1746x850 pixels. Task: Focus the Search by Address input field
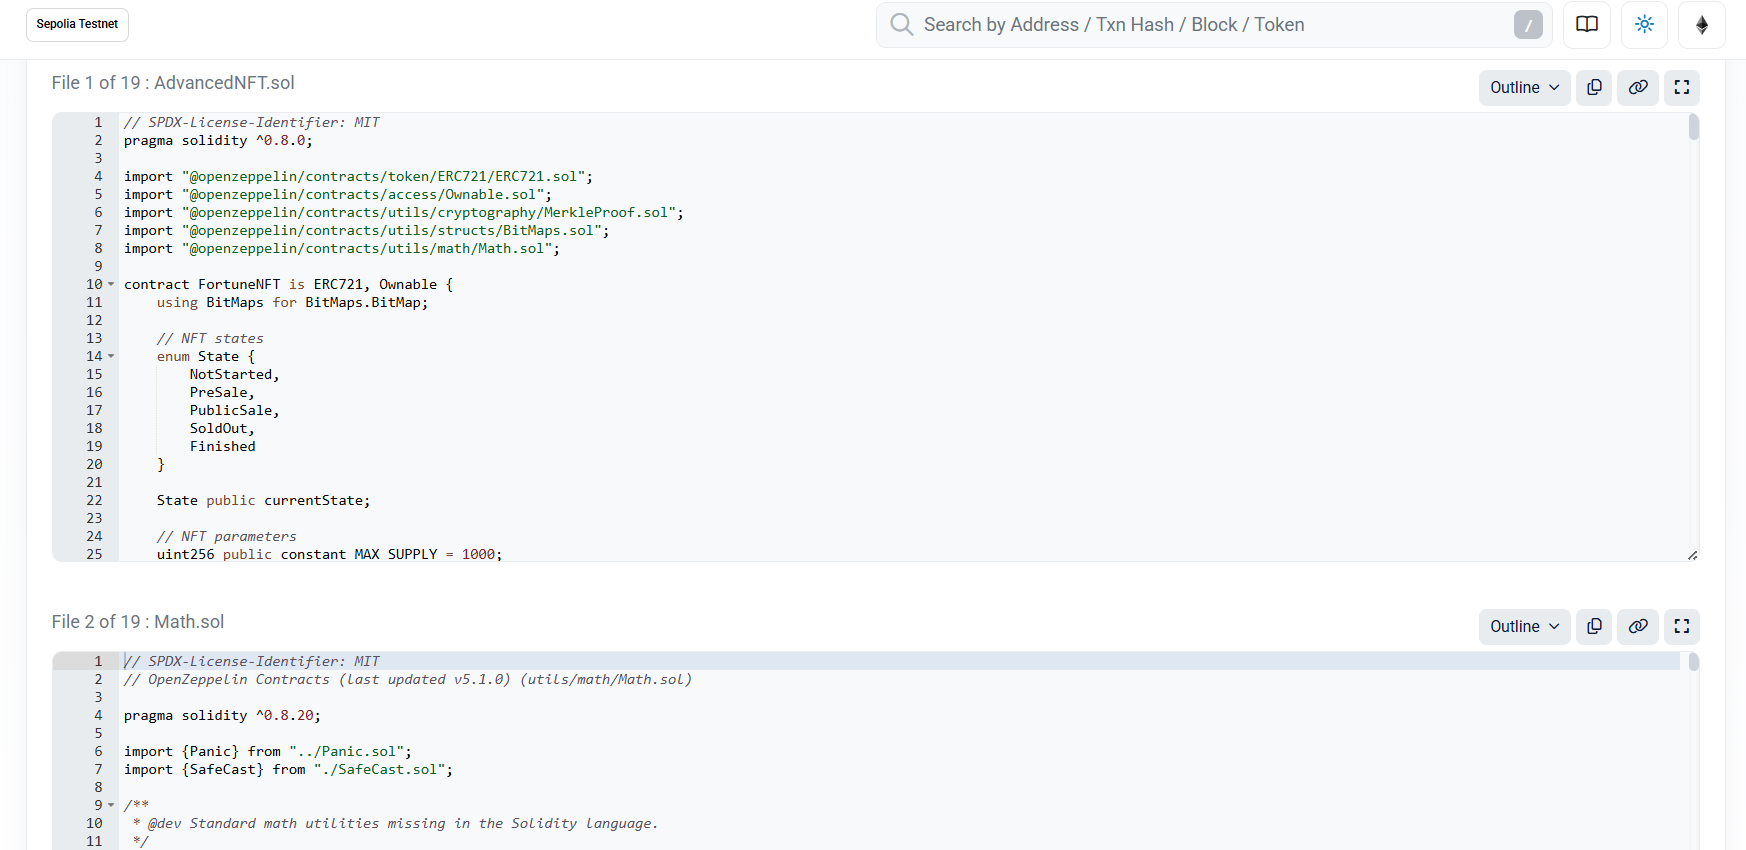pos(1200,25)
